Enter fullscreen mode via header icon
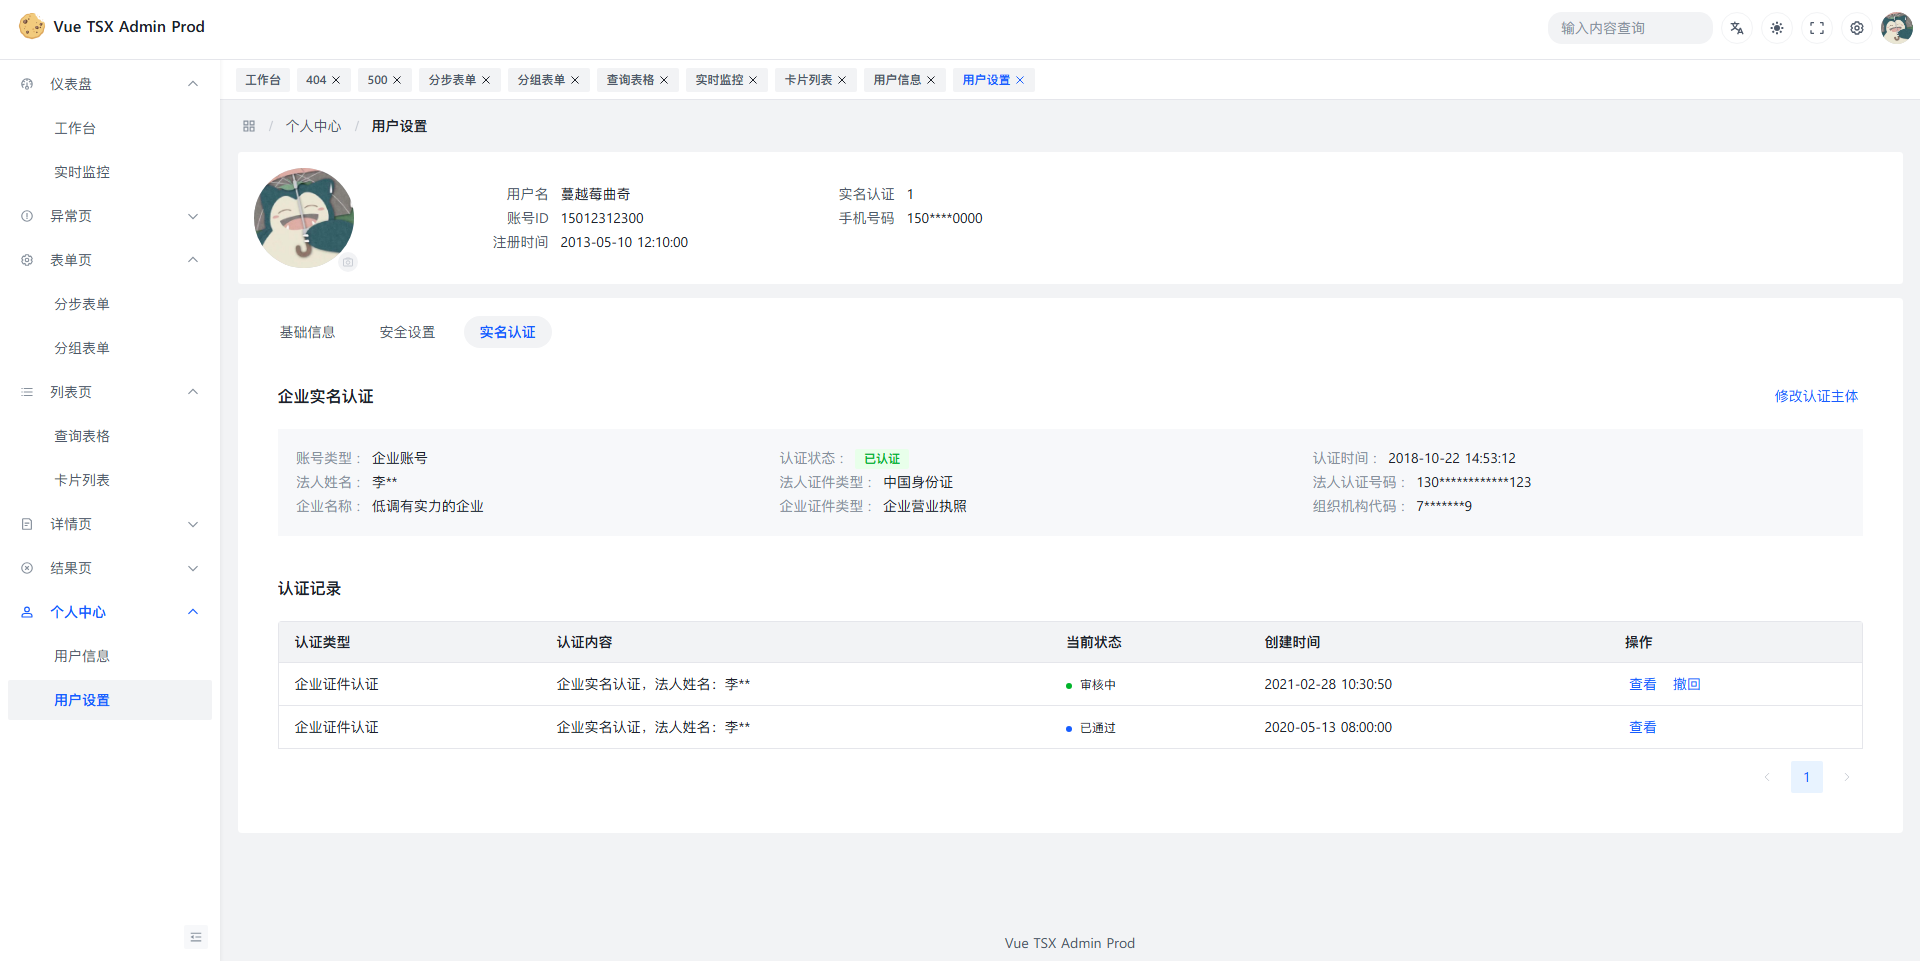This screenshot has height=961, width=1920. click(x=1817, y=28)
